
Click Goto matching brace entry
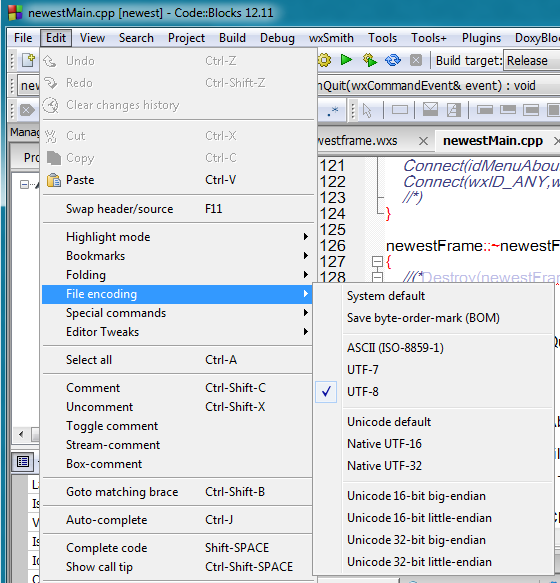coord(177,492)
